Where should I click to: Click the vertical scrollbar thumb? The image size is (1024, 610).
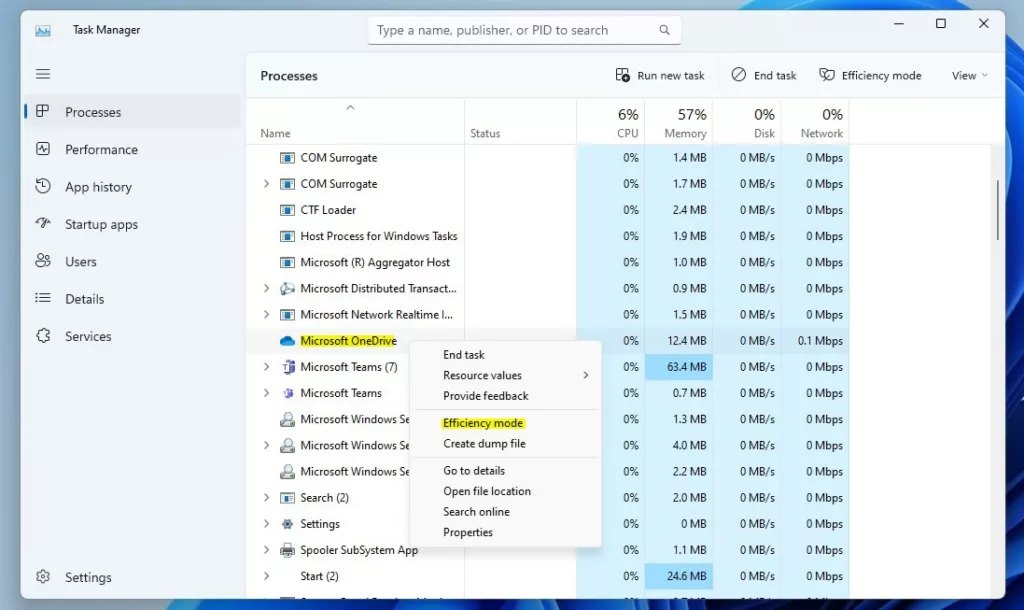click(998, 210)
